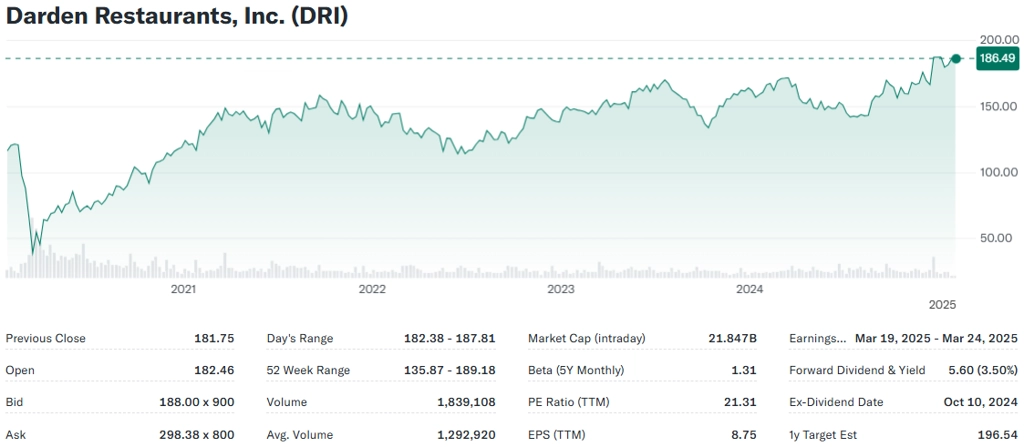Click the 100.00 price axis label
The height and width of the screenshot is (447, 1024).
point(997,173)
